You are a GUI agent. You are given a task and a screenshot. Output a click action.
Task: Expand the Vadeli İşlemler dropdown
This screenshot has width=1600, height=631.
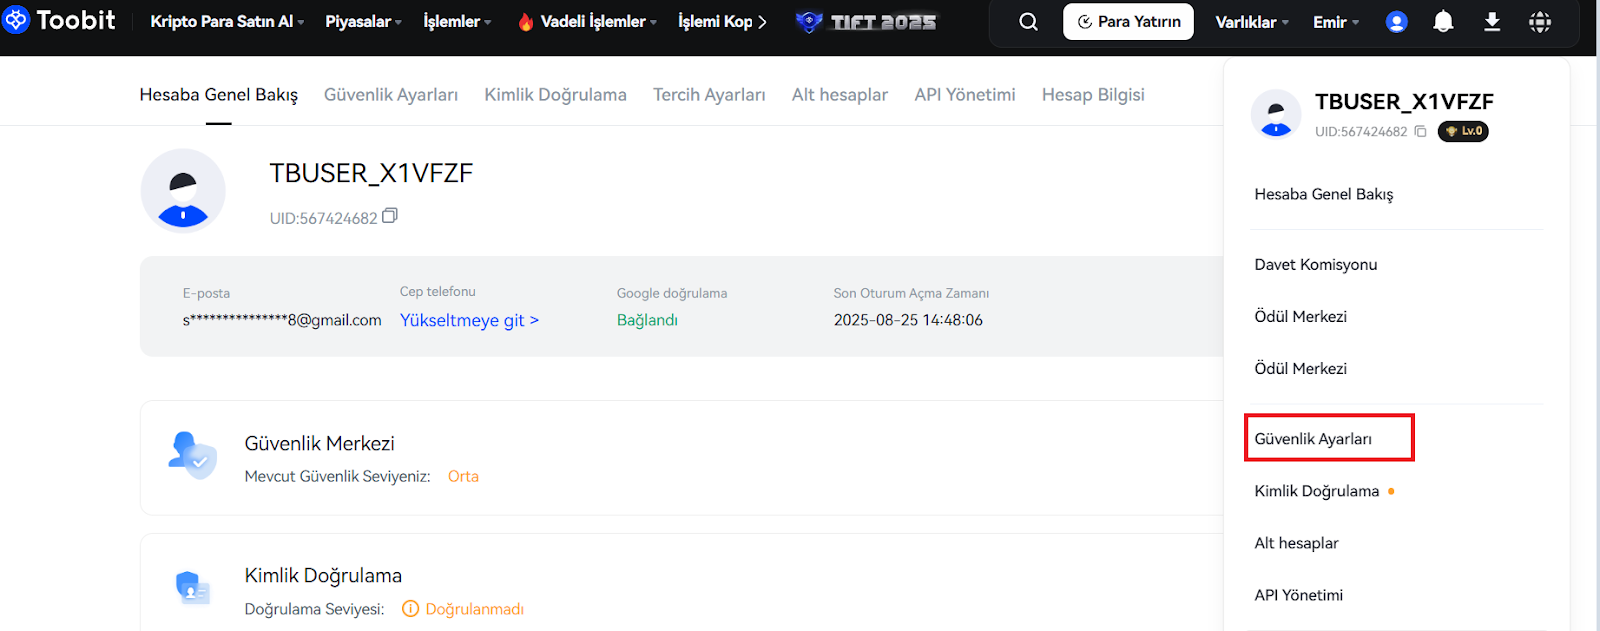[598, 21]
